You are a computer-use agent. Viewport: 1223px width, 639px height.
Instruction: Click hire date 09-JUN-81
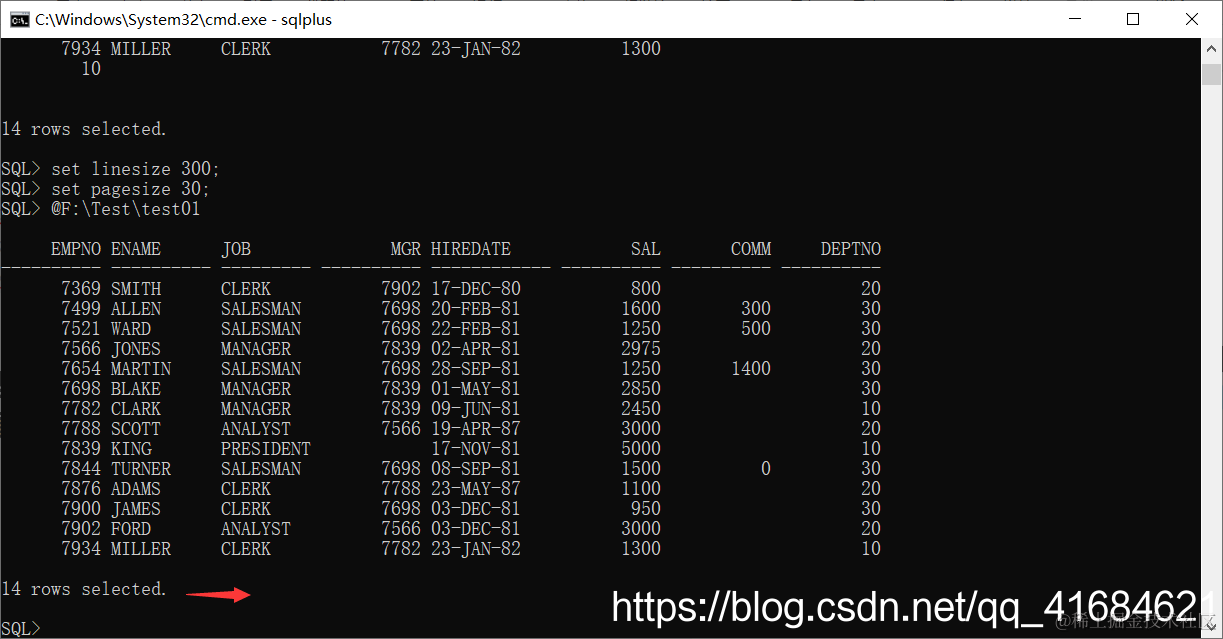(x=476, y=409)
